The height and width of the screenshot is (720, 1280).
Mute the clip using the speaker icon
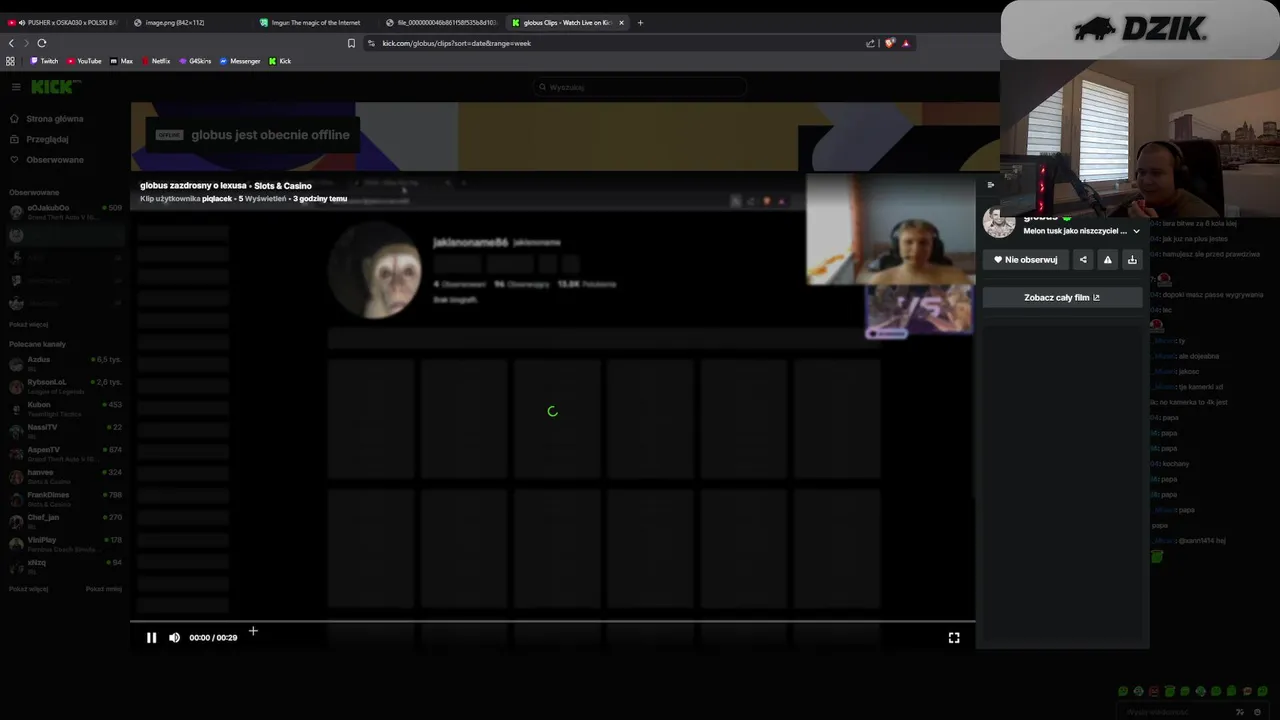(174, 637)
